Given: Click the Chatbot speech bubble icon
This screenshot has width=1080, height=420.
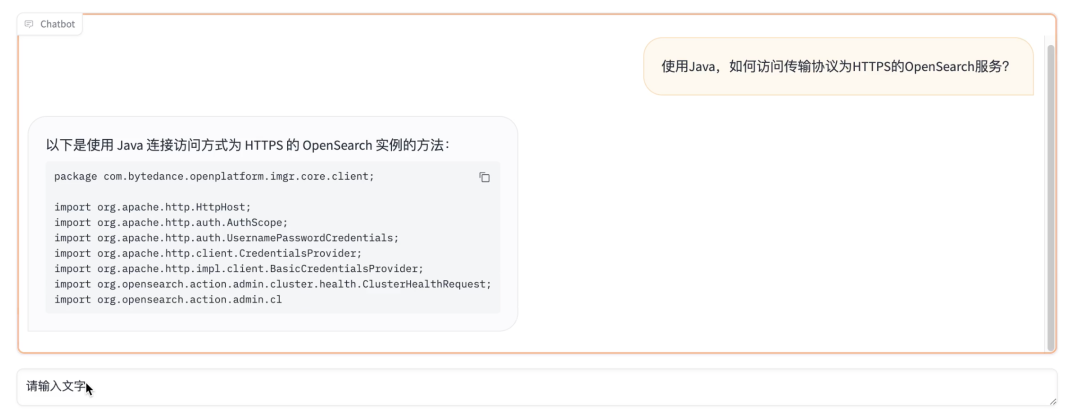Looking at the screenshot, I should click(x=29, y=24).
